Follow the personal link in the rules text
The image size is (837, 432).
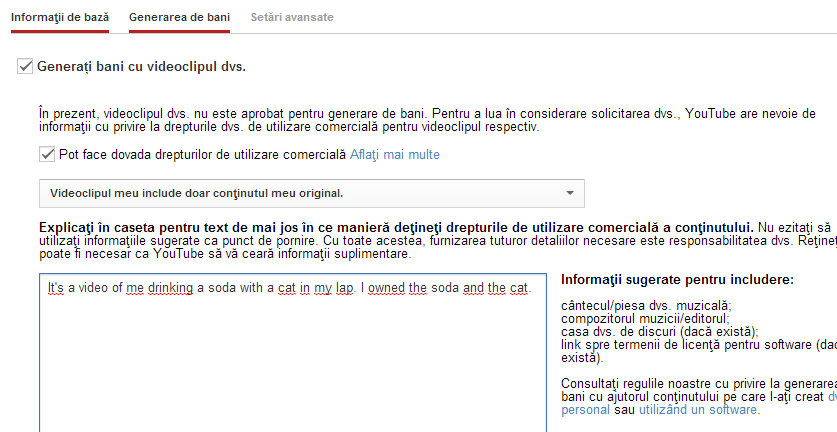pyautogui.click(x=585, y=410)
